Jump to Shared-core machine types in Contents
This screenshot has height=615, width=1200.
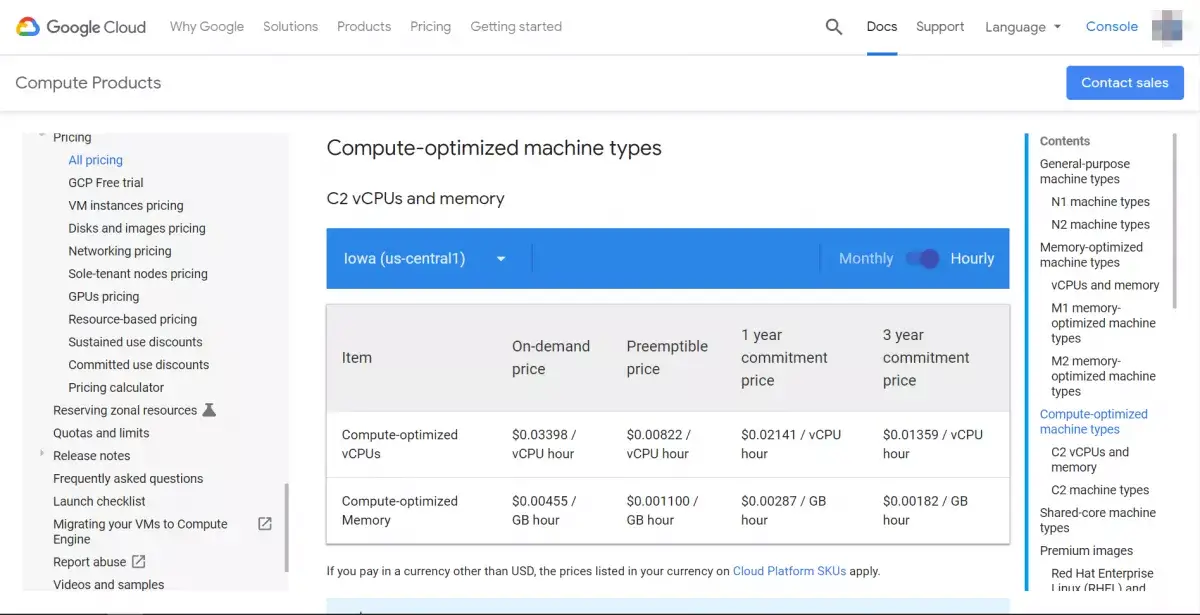[x=1098, y=520]
